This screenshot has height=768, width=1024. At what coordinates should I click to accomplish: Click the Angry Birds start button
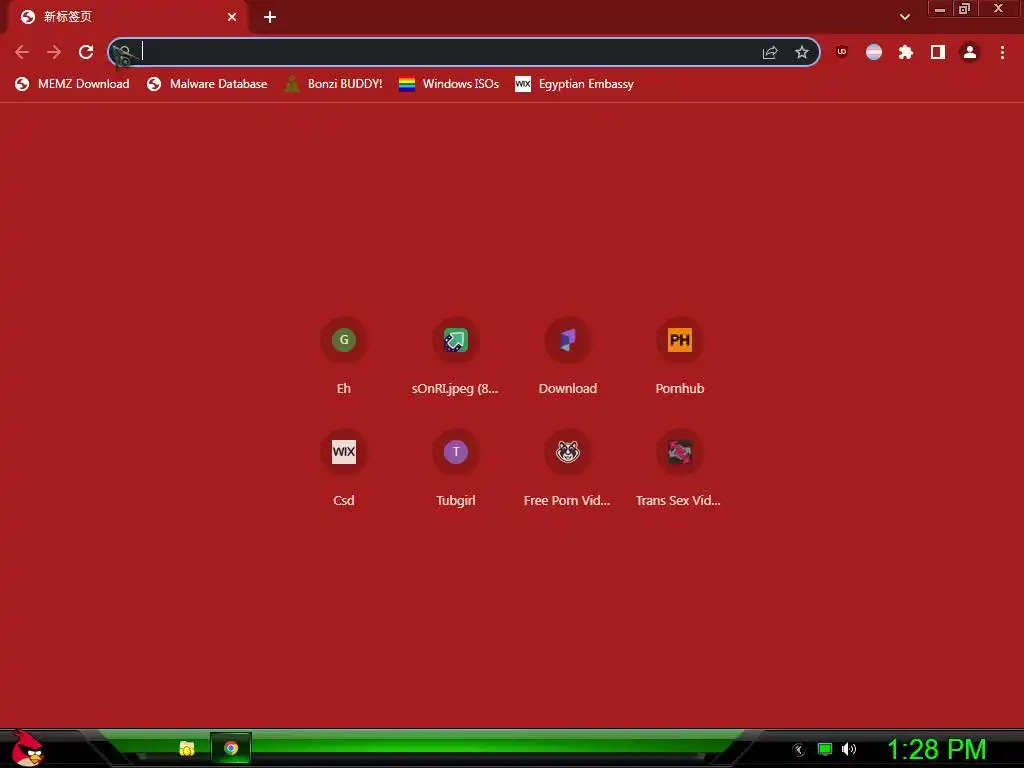27,748
